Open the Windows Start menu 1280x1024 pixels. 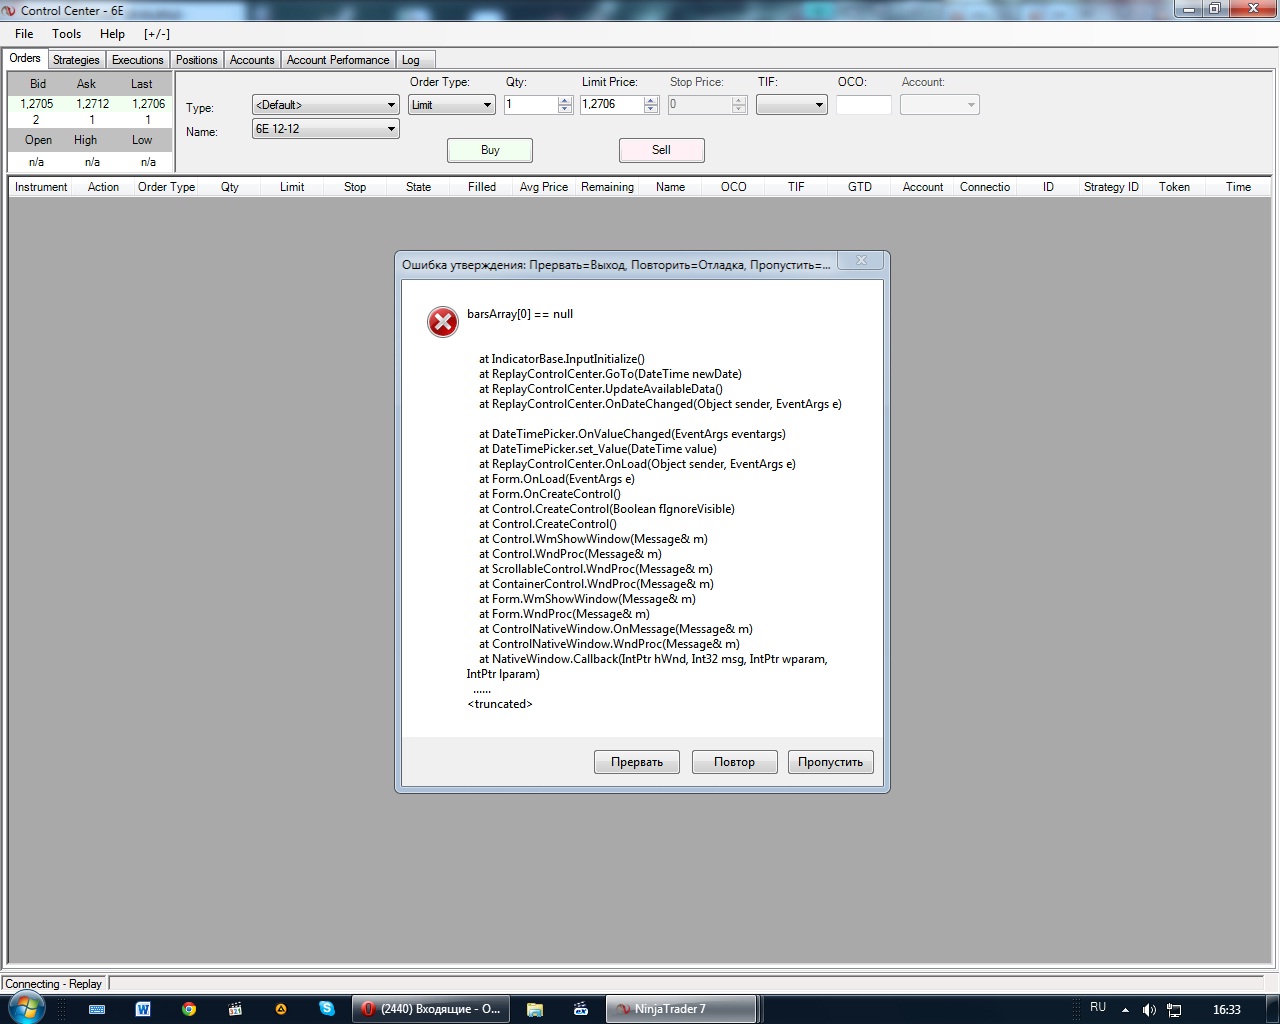pyautogui.click(x=27, y=1008)
